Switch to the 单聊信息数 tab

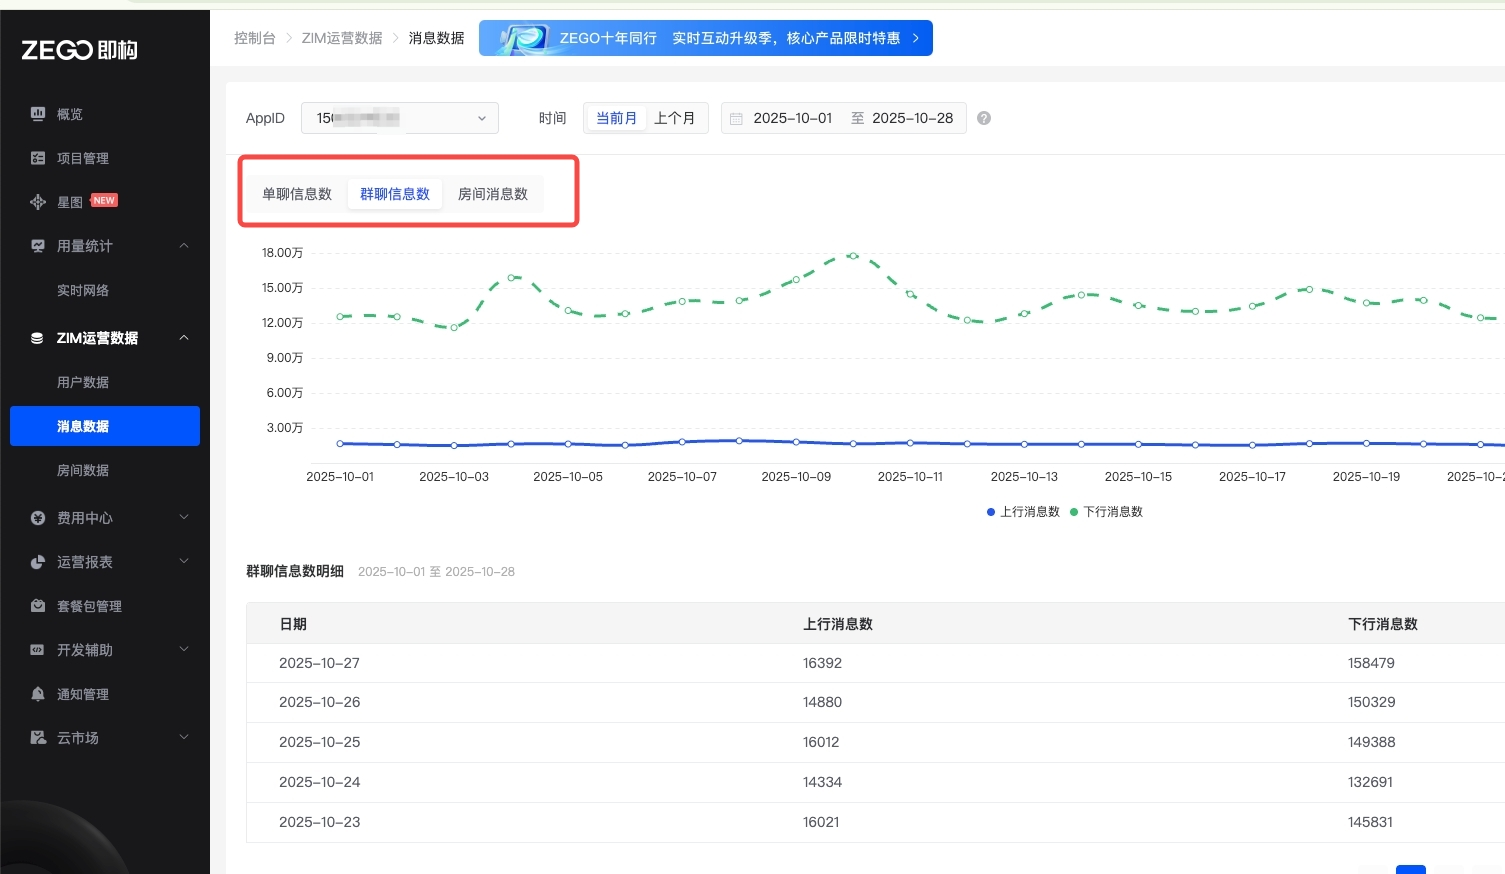(x=297, y=194)
